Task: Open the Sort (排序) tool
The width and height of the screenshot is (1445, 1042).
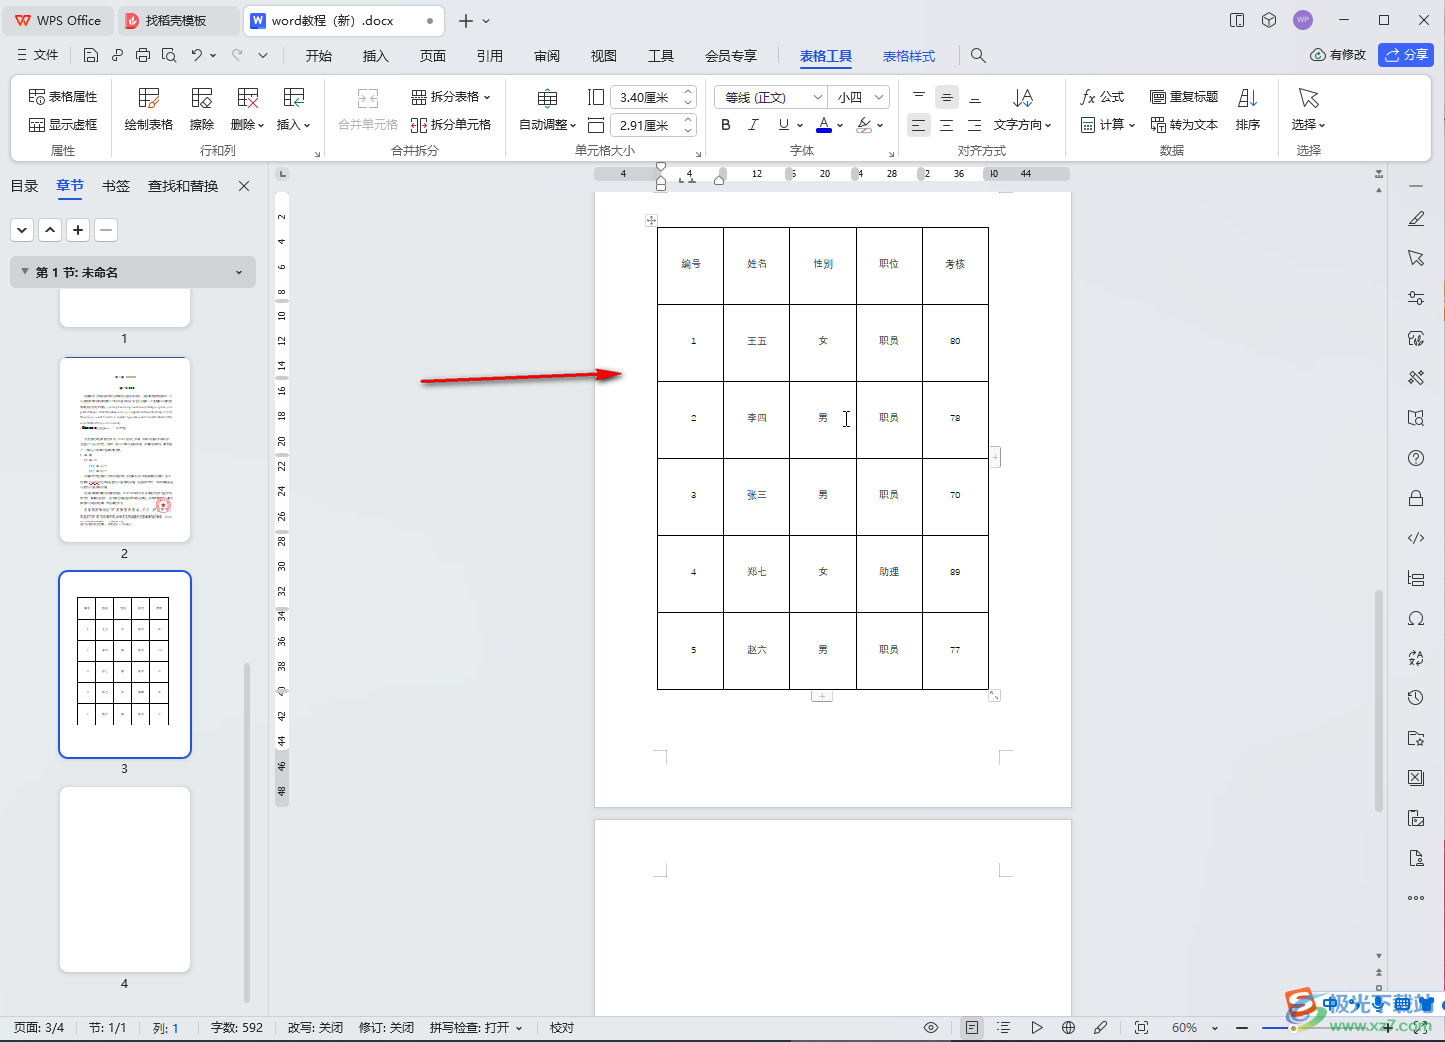Action: pos(1247,108)
